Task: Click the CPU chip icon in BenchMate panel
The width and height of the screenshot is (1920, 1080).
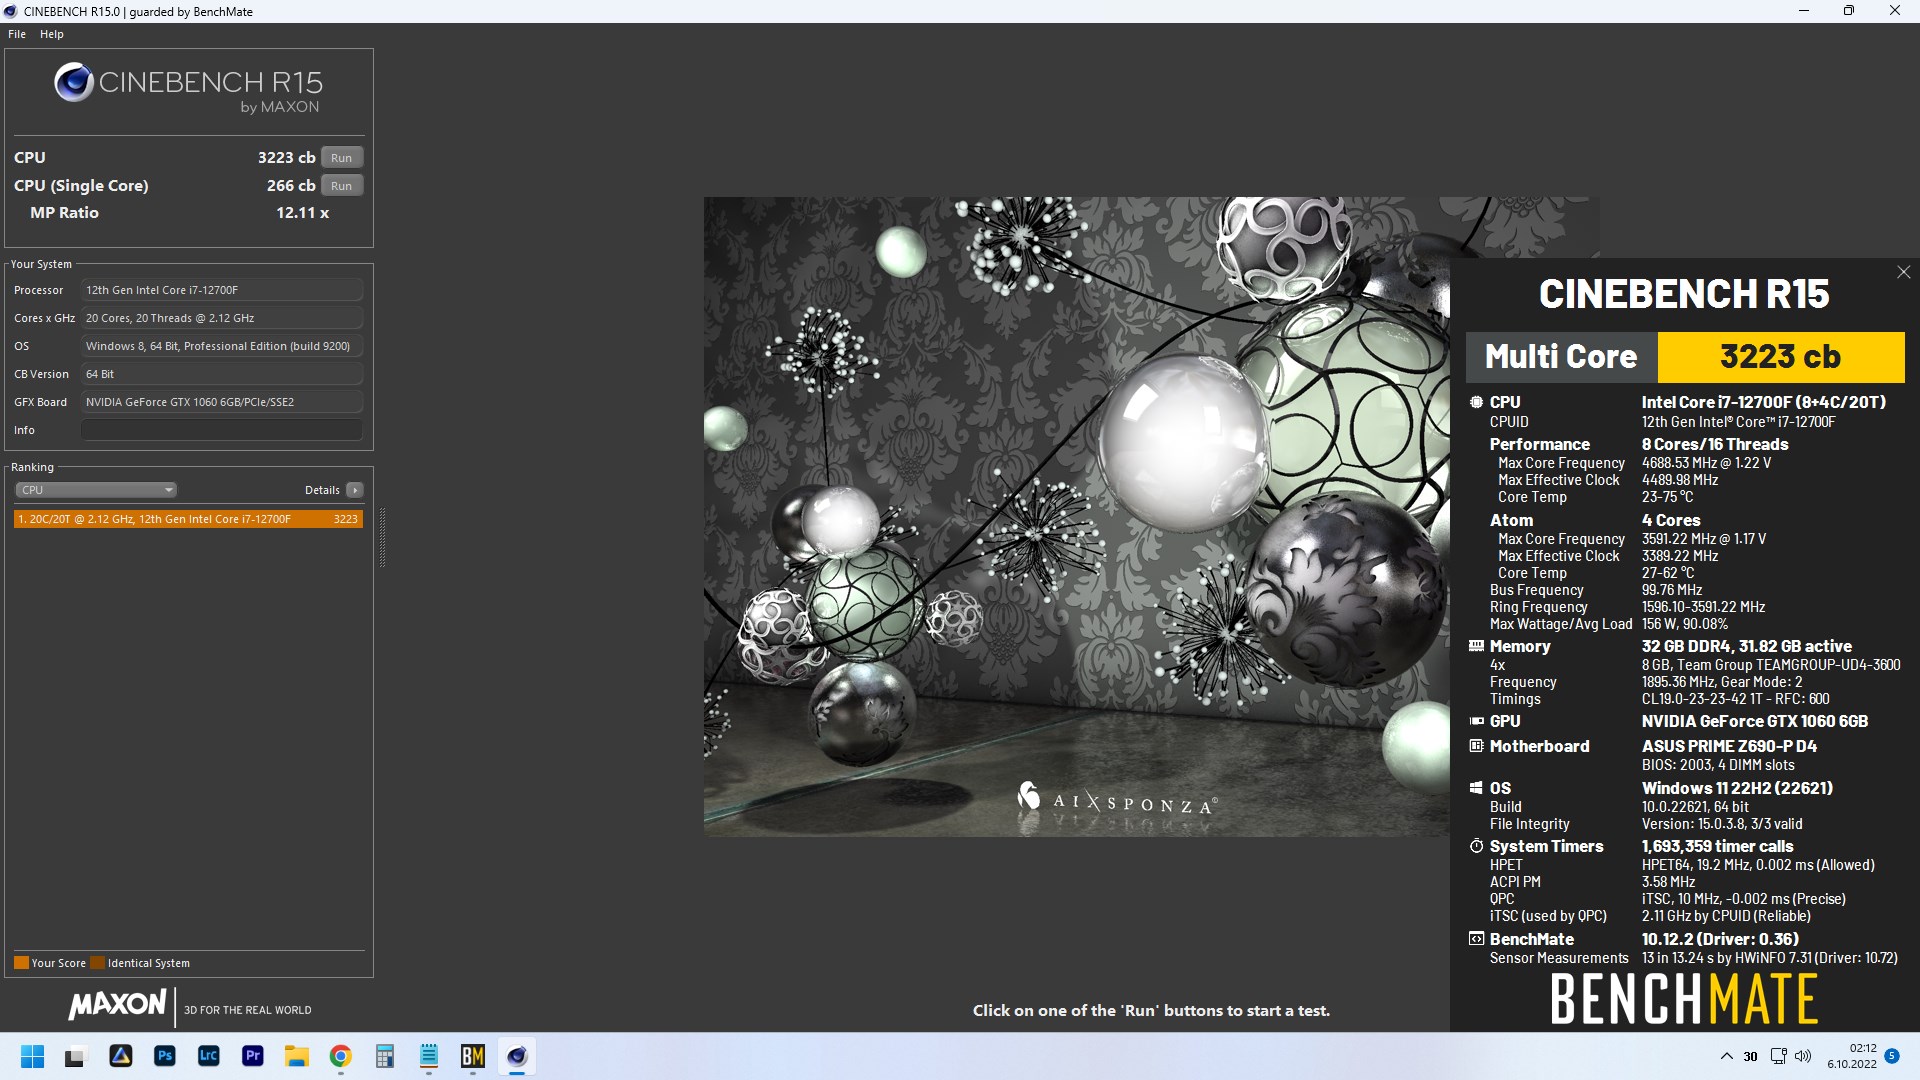Action: tap(1476, 402)
